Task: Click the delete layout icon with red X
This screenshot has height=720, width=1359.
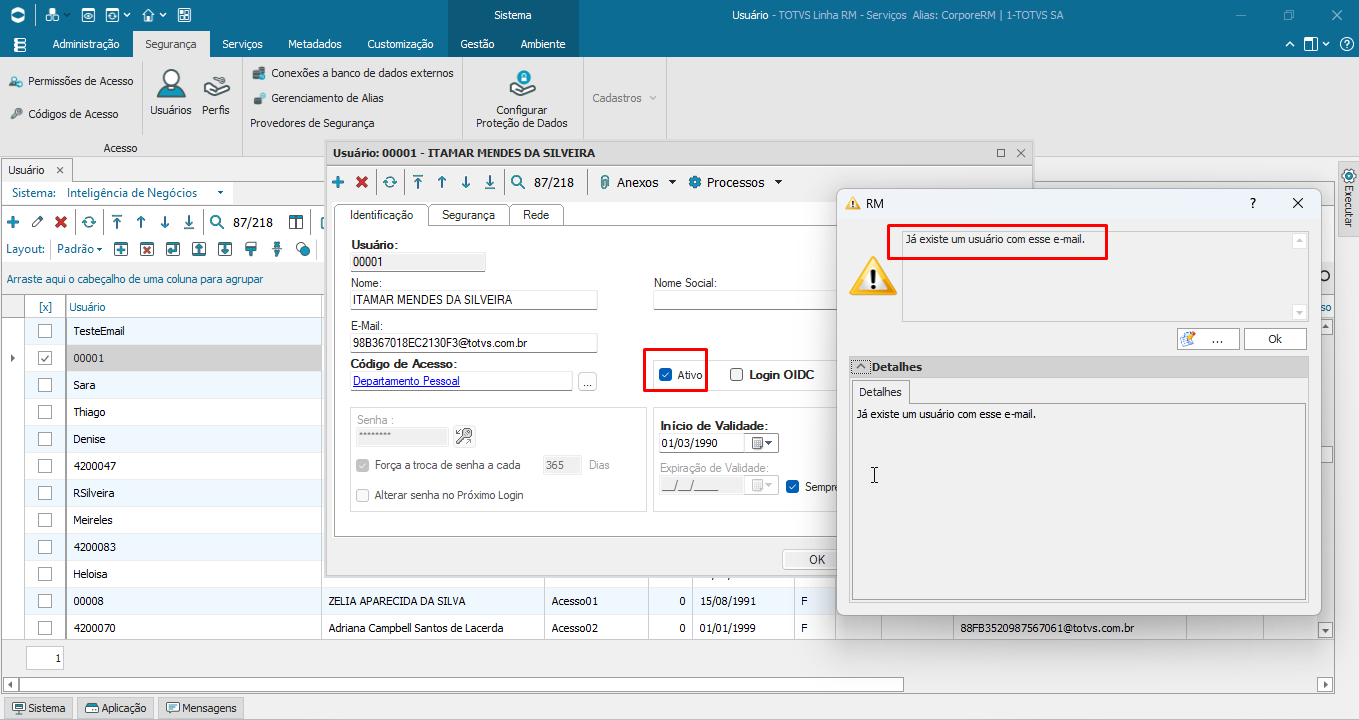Action: [147, 249]
